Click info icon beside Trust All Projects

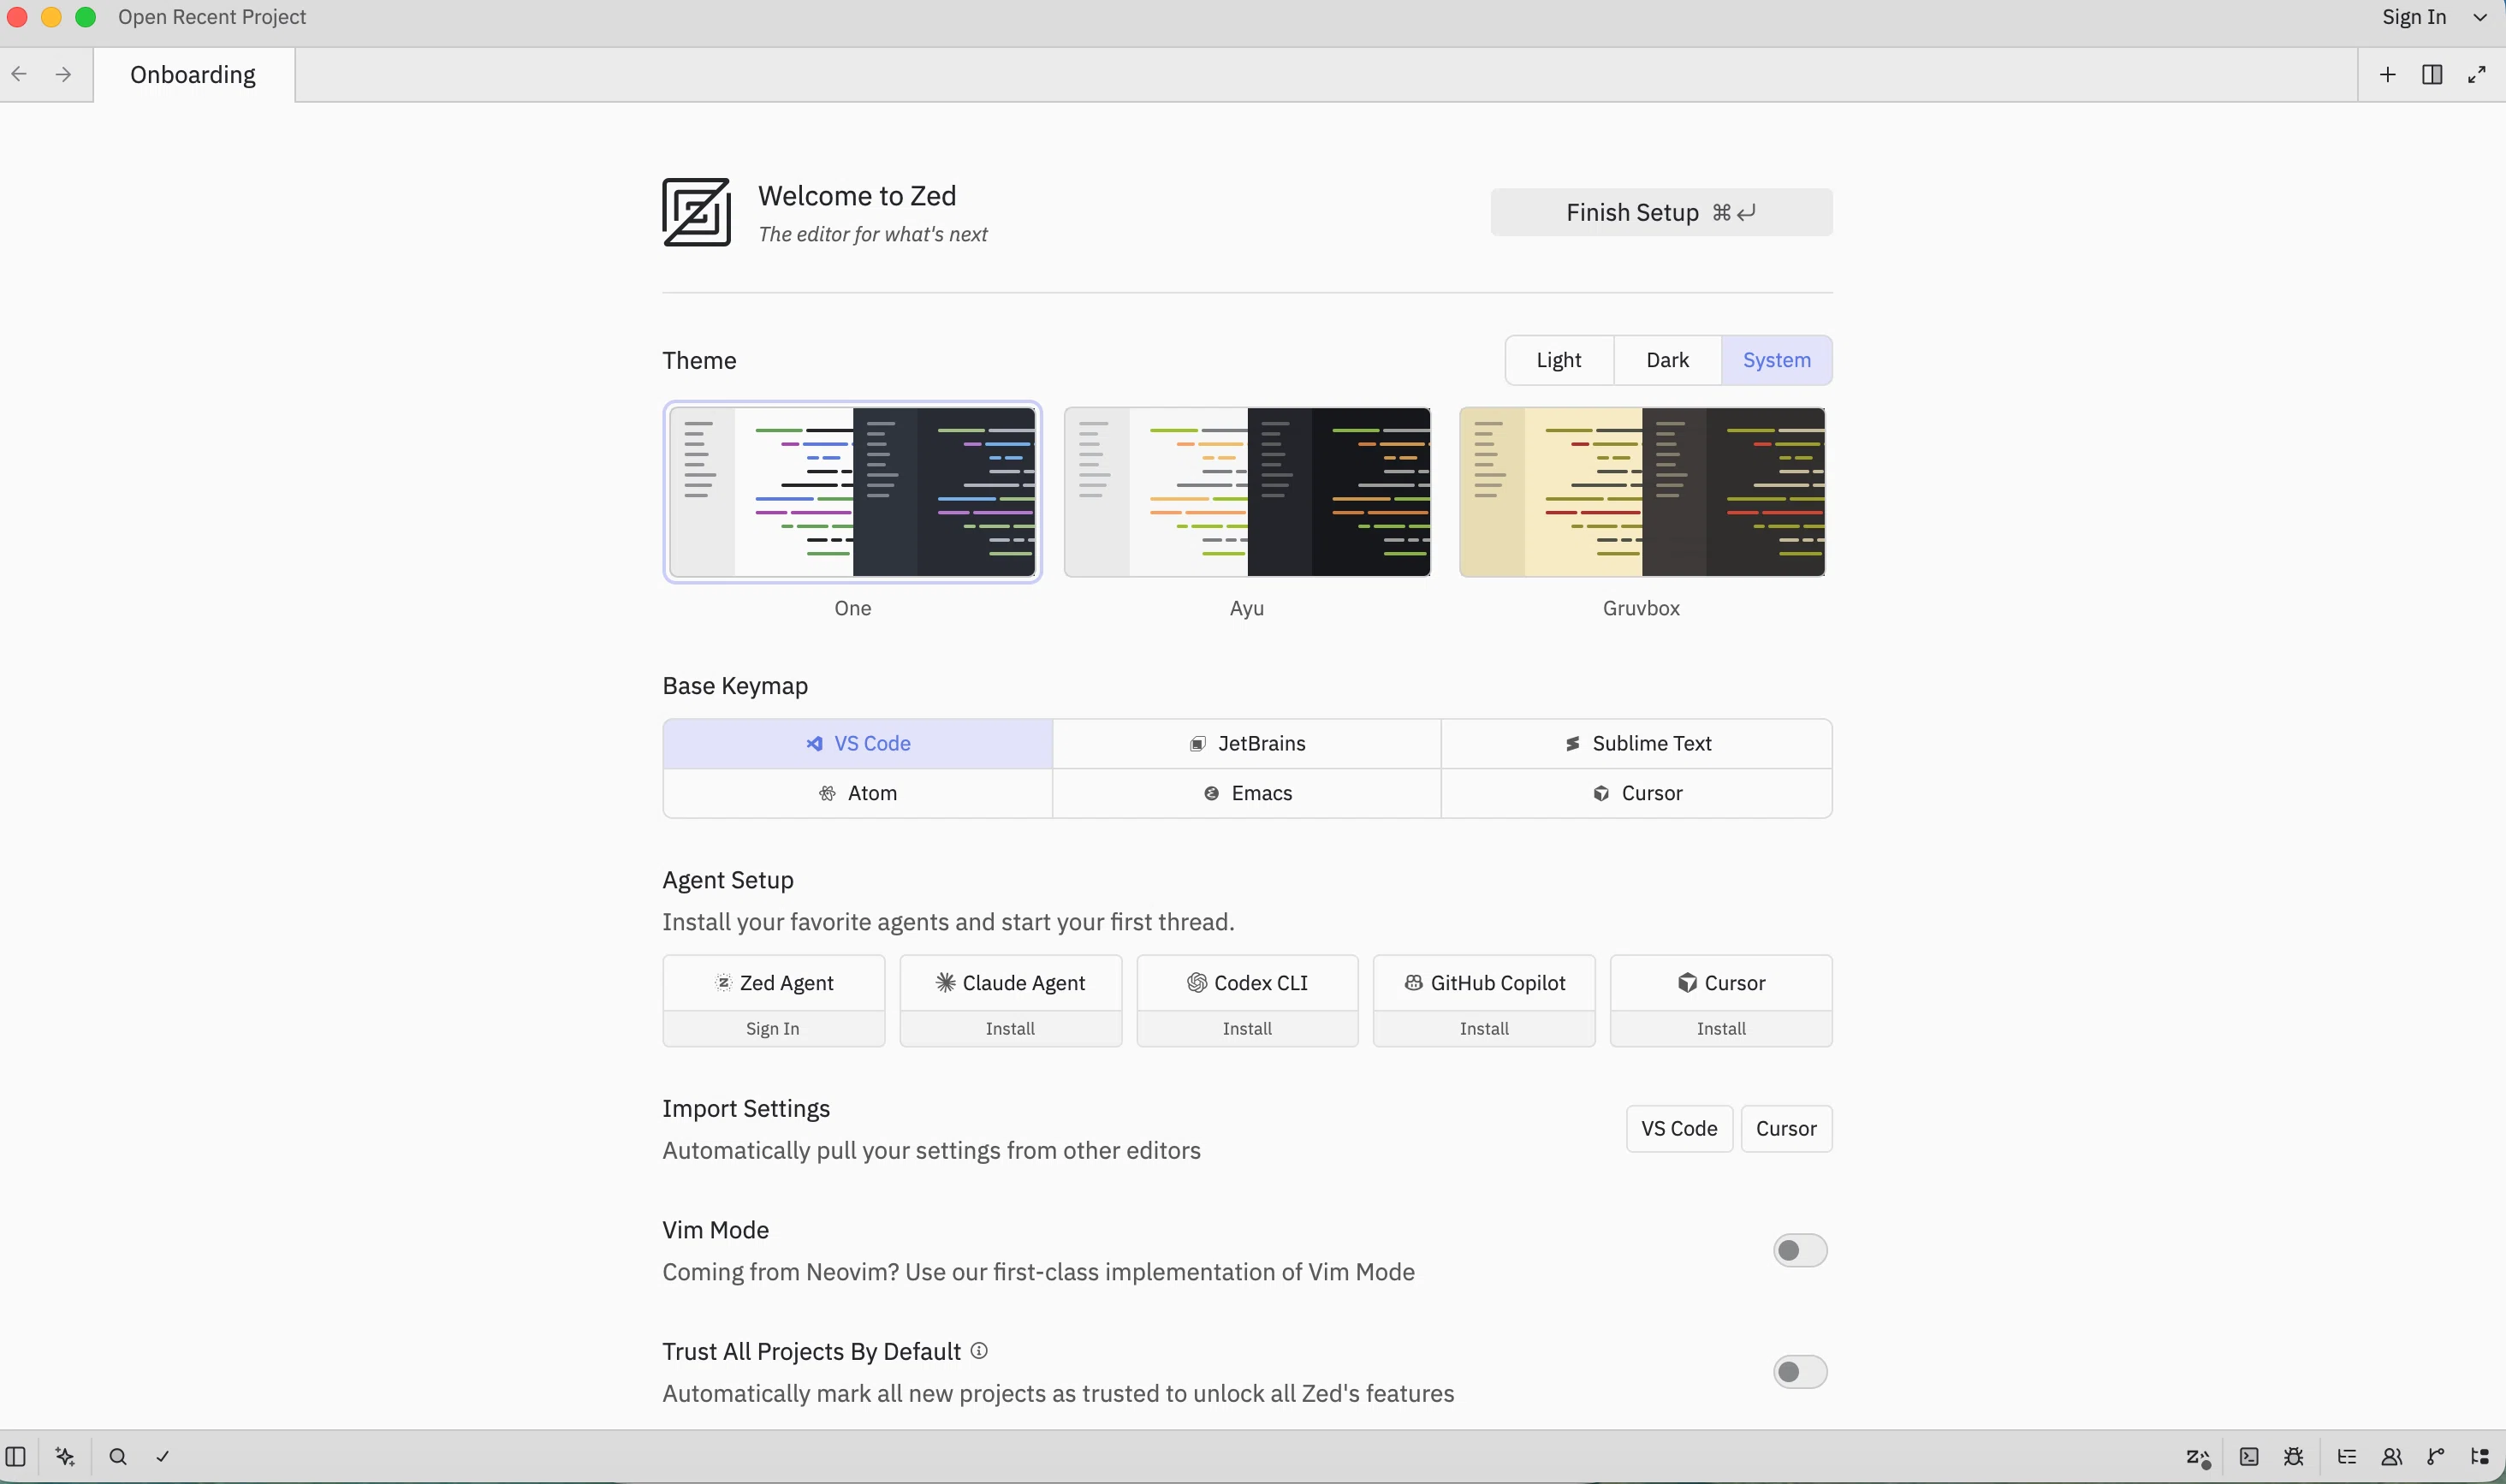[x=979, y=1350]
